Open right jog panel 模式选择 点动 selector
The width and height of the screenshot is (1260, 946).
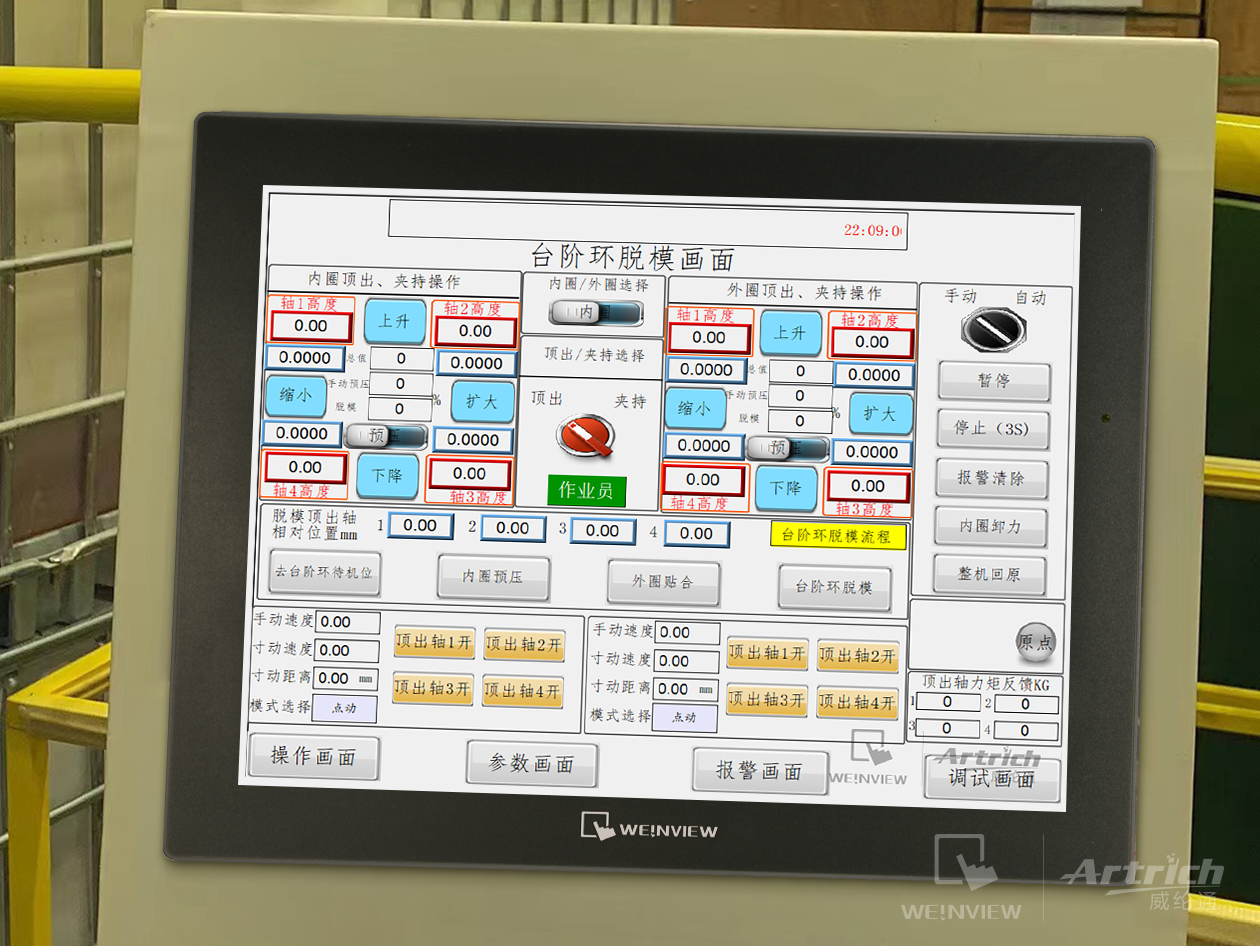(x=684, y=718)
